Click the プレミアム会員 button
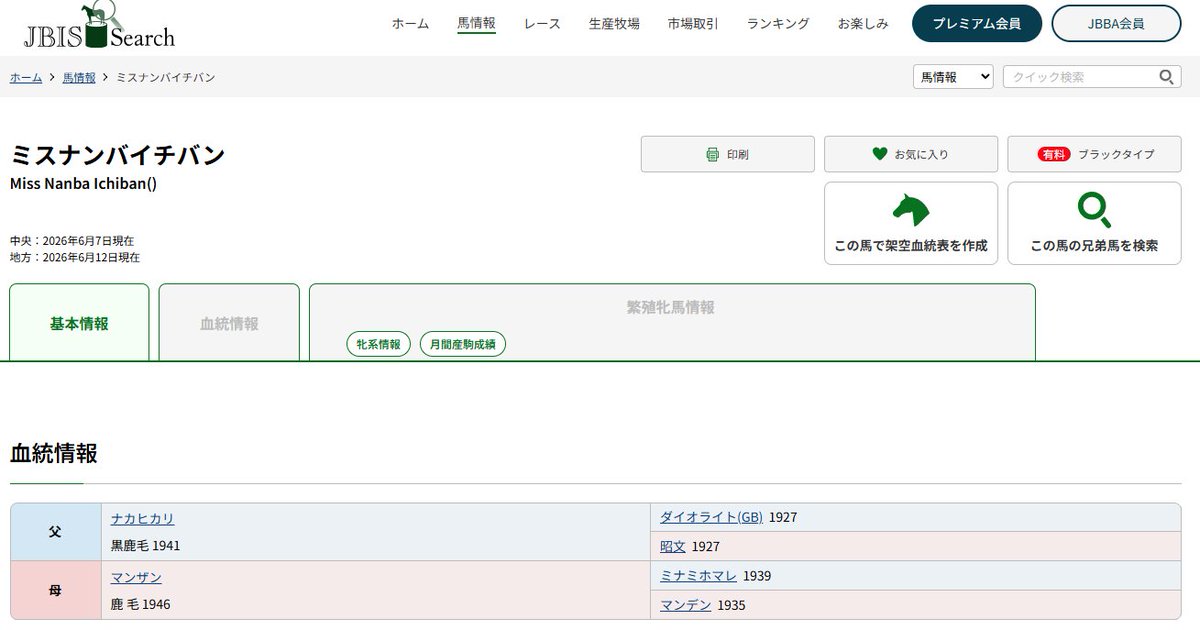Screen dimensions: 1200x630 click(977, 23)
